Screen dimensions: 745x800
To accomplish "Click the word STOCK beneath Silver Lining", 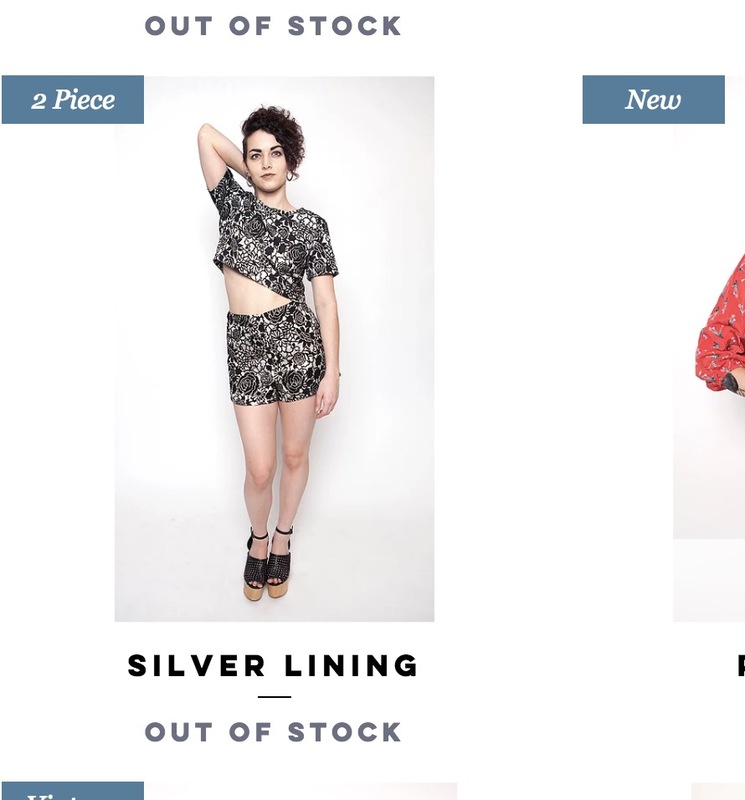I will click(344, 732).
